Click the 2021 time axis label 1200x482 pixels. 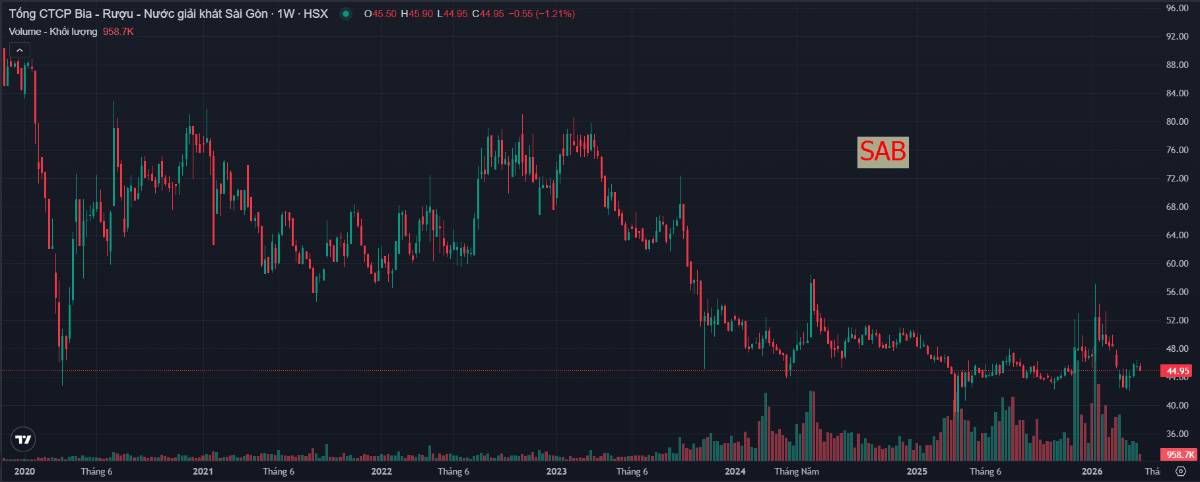click(x=203, y=471)
